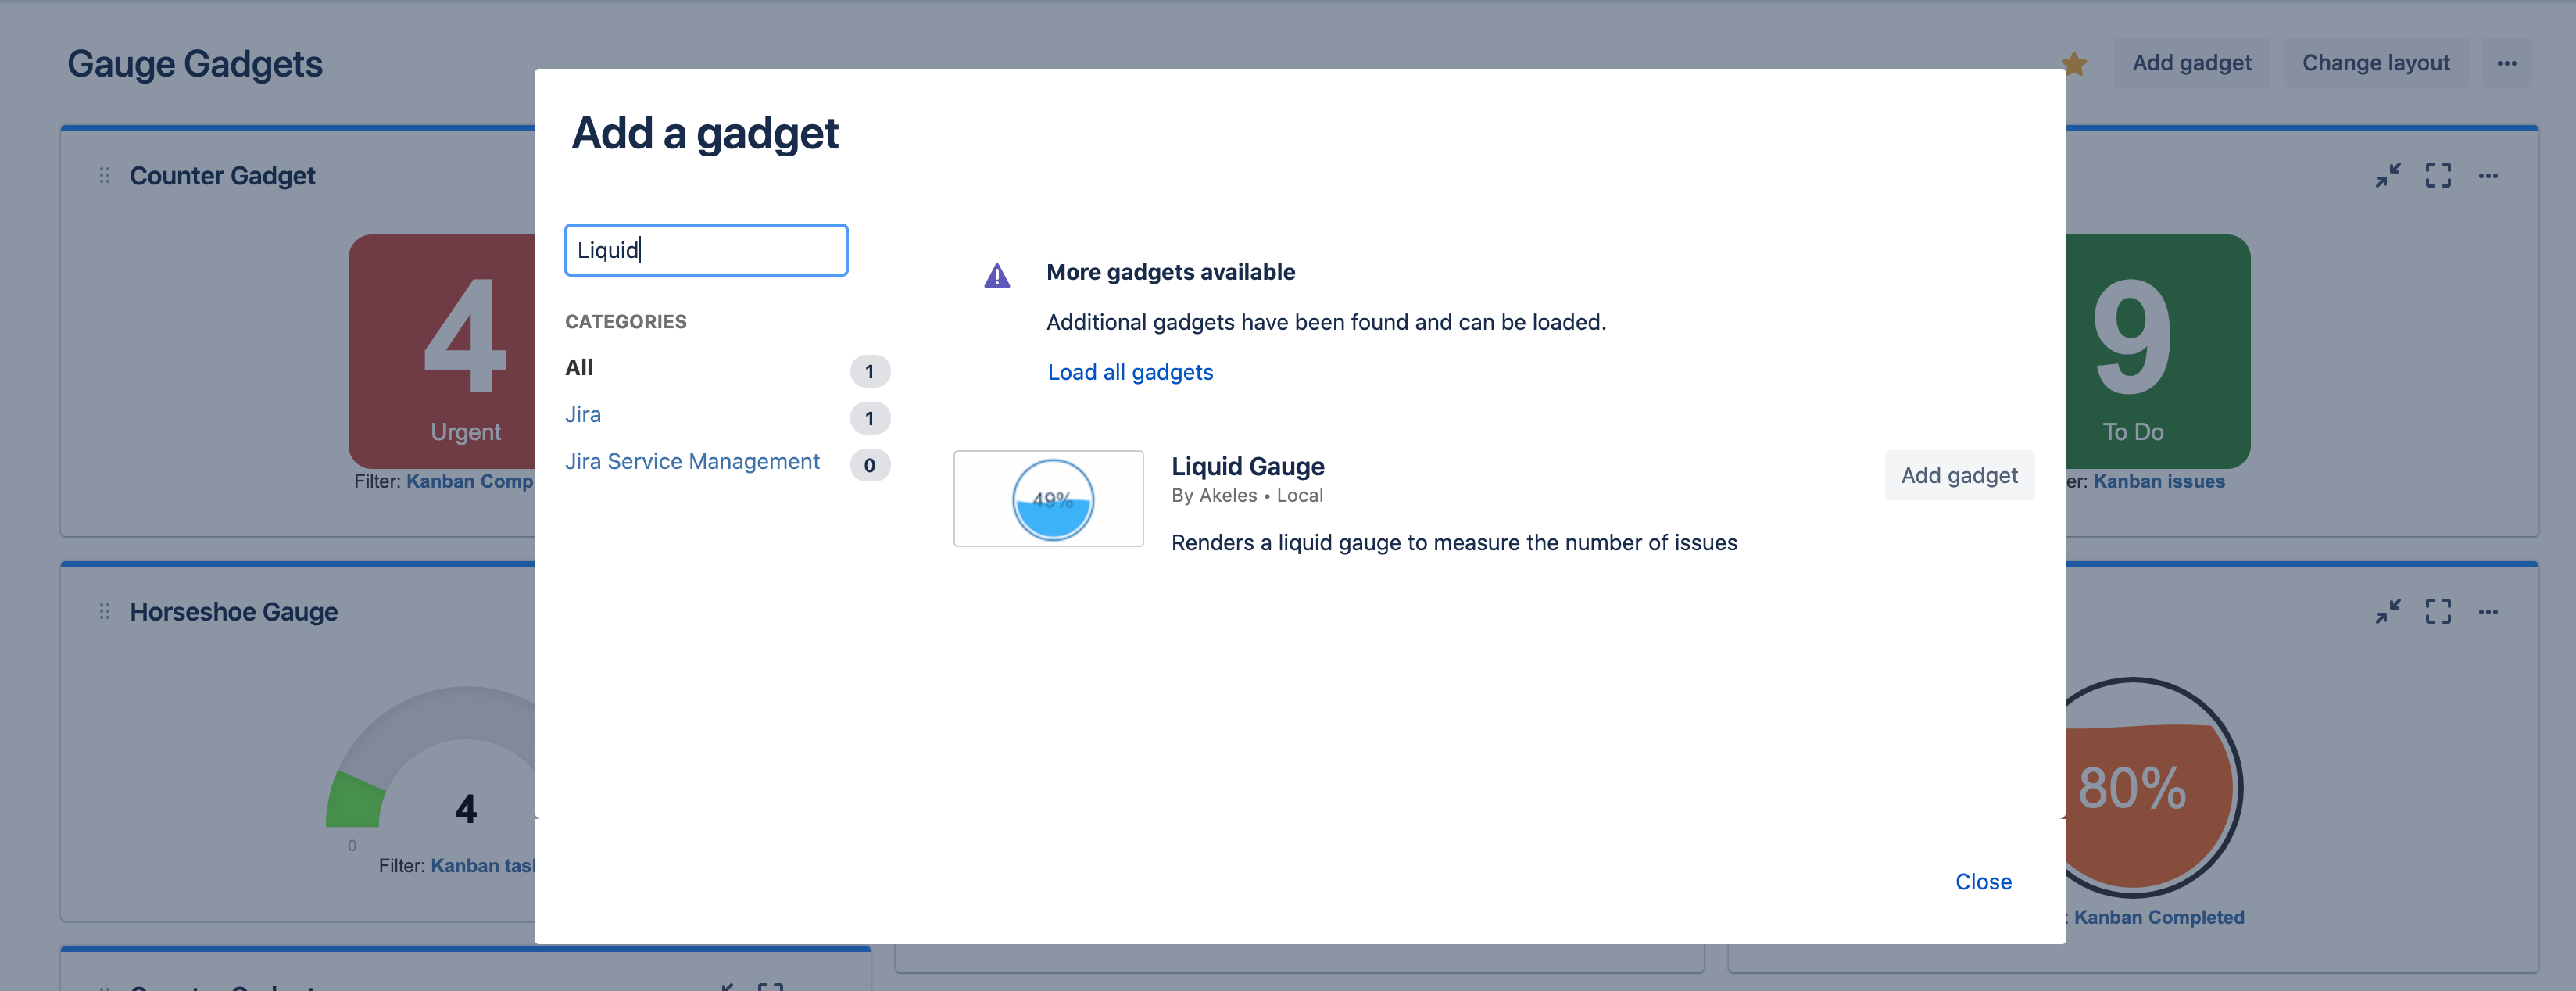Click the fullscreen icon on Horseshoe Gauge
The height and width of the screenshot is (991, 2576).
[x=2439, y=611]
